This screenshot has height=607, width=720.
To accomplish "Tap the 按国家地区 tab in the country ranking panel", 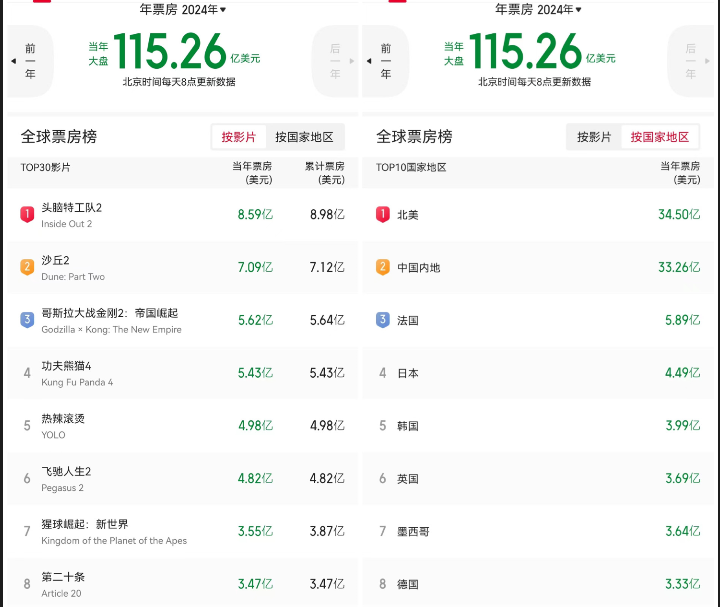I will tap(659, 137).
